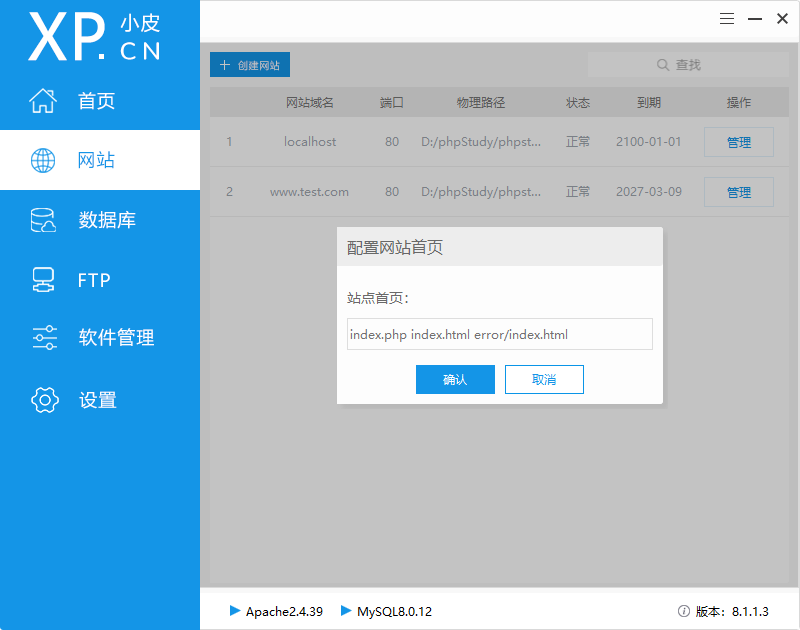
Task: Click 管理 for www.test.com row
Action: (x=739, y=192)
